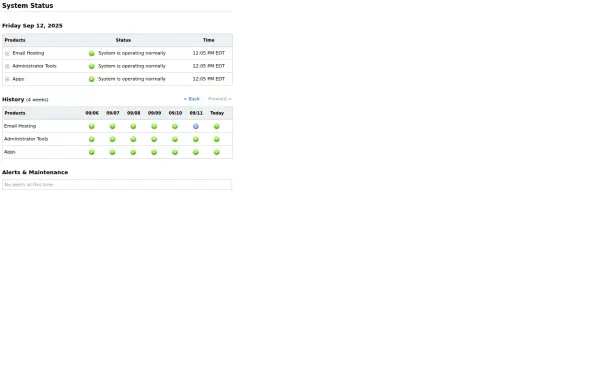This screenshot has width=600, height=375.
Task: Click Apps status icon for 09/08
Action: [x=133, y=152]
